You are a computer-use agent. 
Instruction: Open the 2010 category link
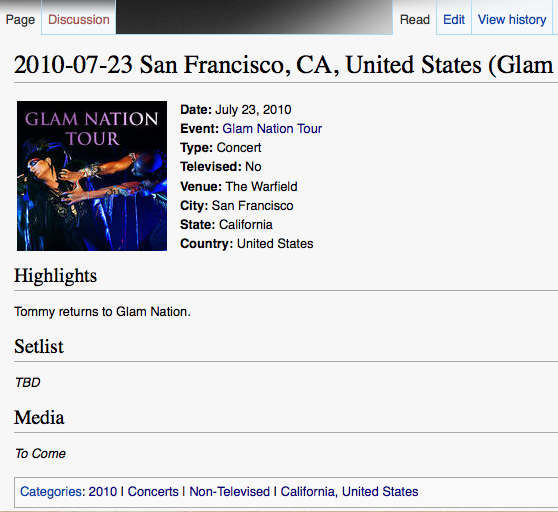102,491
